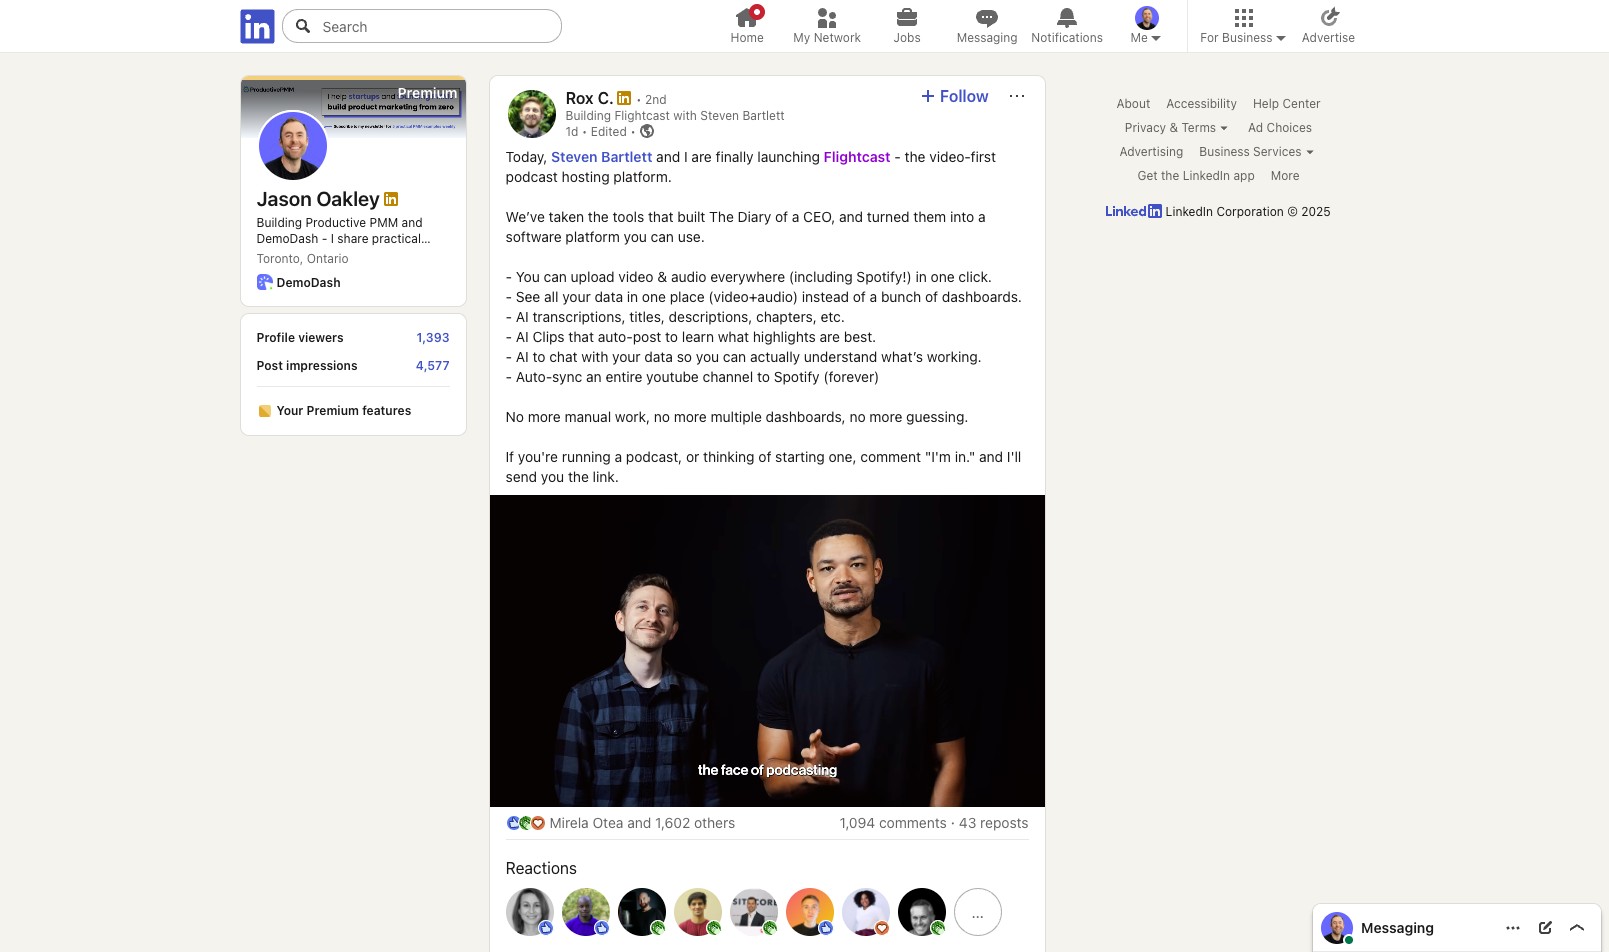This screenshot has width=1609, height=952.
Task: Open the Accessibility footer link
Action: pos(1201,104)
